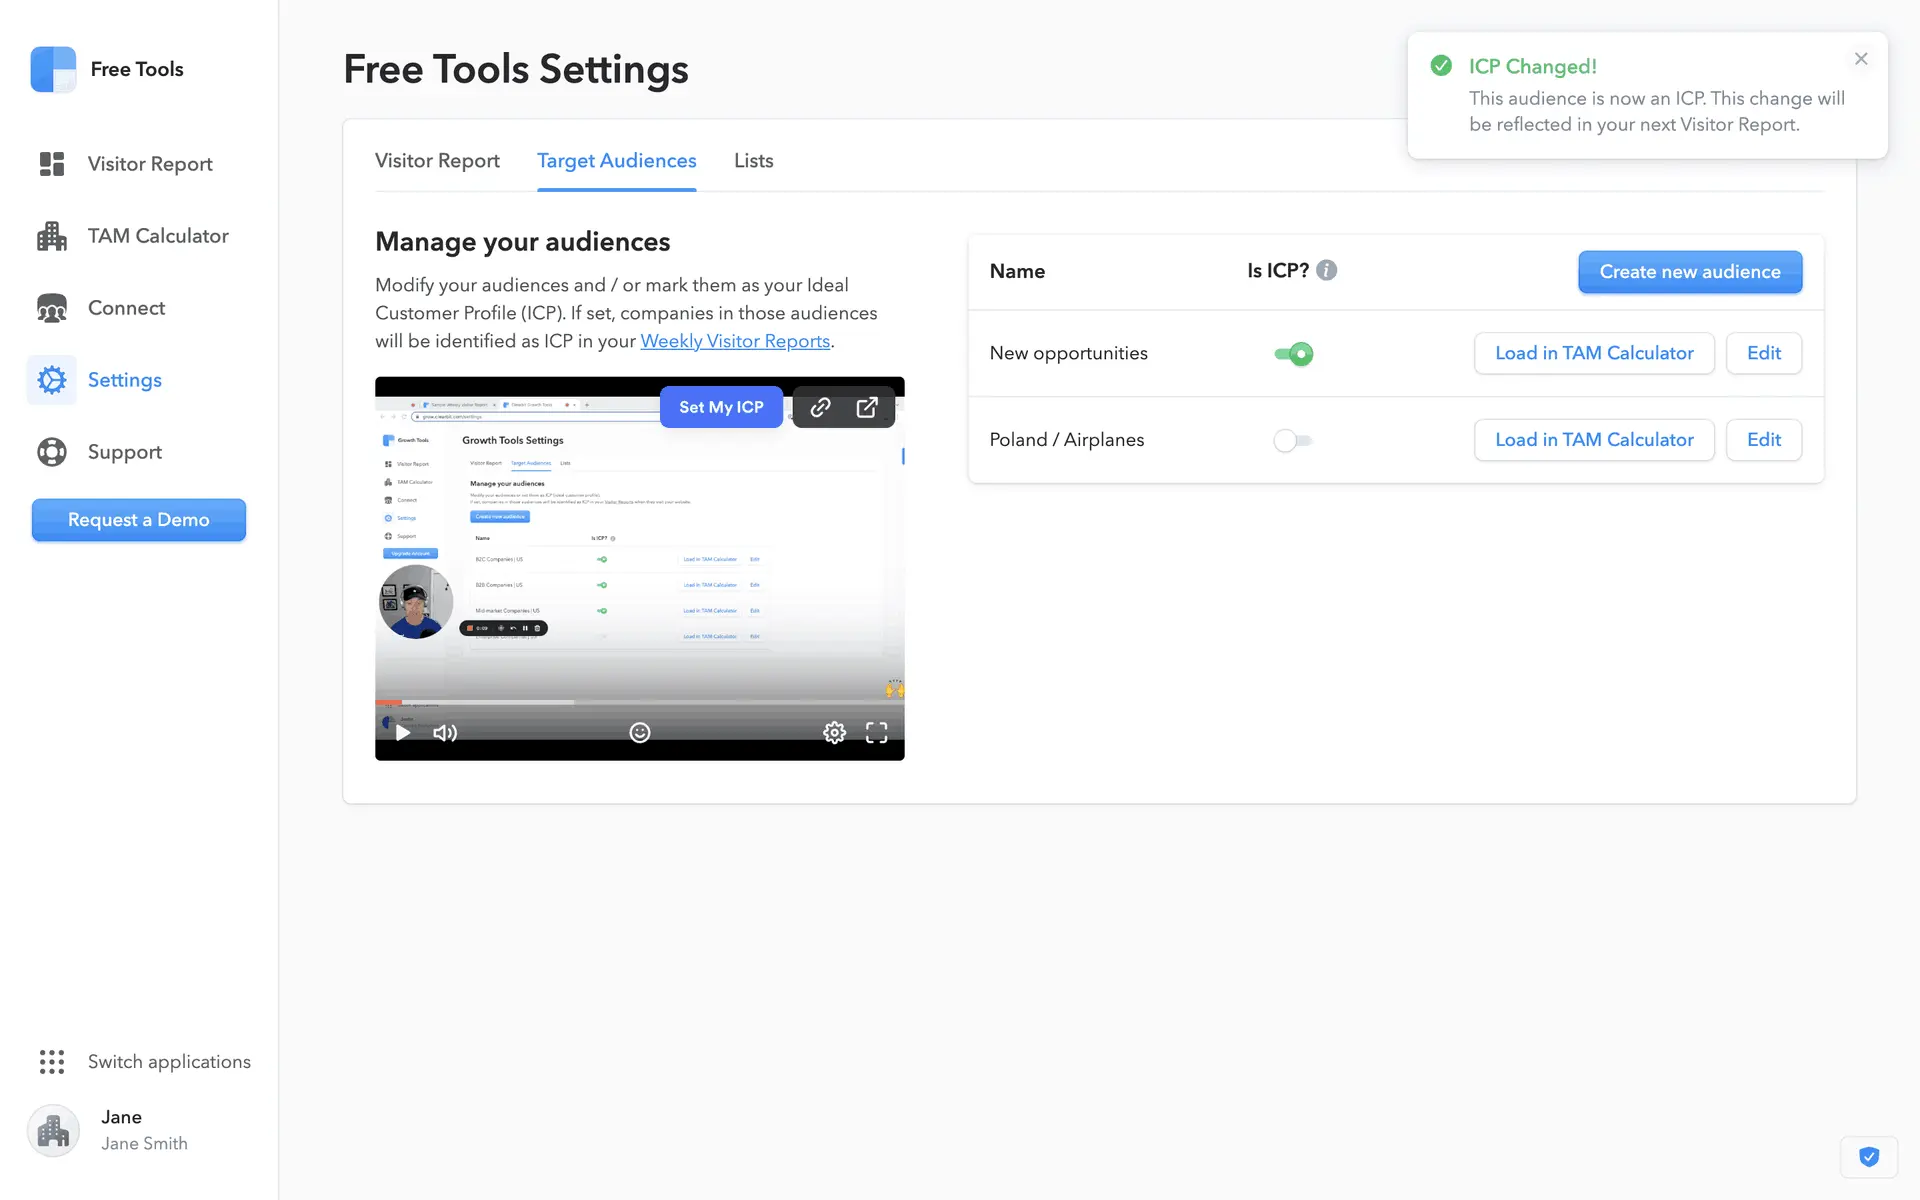Open TAM Calculator from sidebar icon
The image size is (1920, 1200).
(52, 236)
